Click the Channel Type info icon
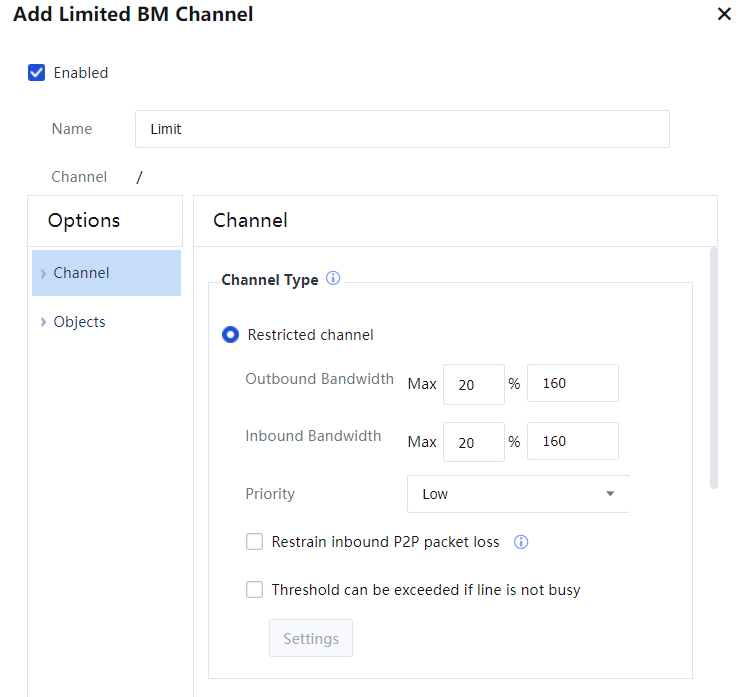The image size is (741, 697). coord(333,279)
